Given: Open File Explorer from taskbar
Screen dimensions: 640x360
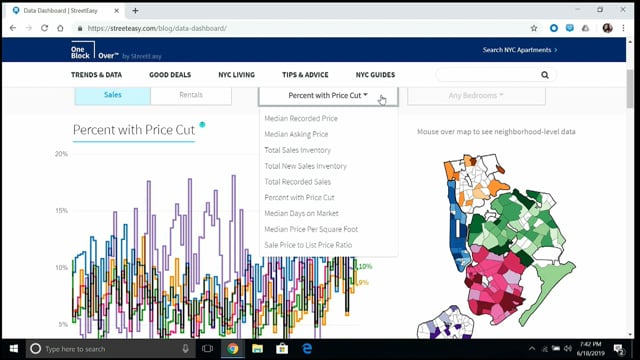Looking at the screenshot, I should pyautogui.click(x=257, y=349).
